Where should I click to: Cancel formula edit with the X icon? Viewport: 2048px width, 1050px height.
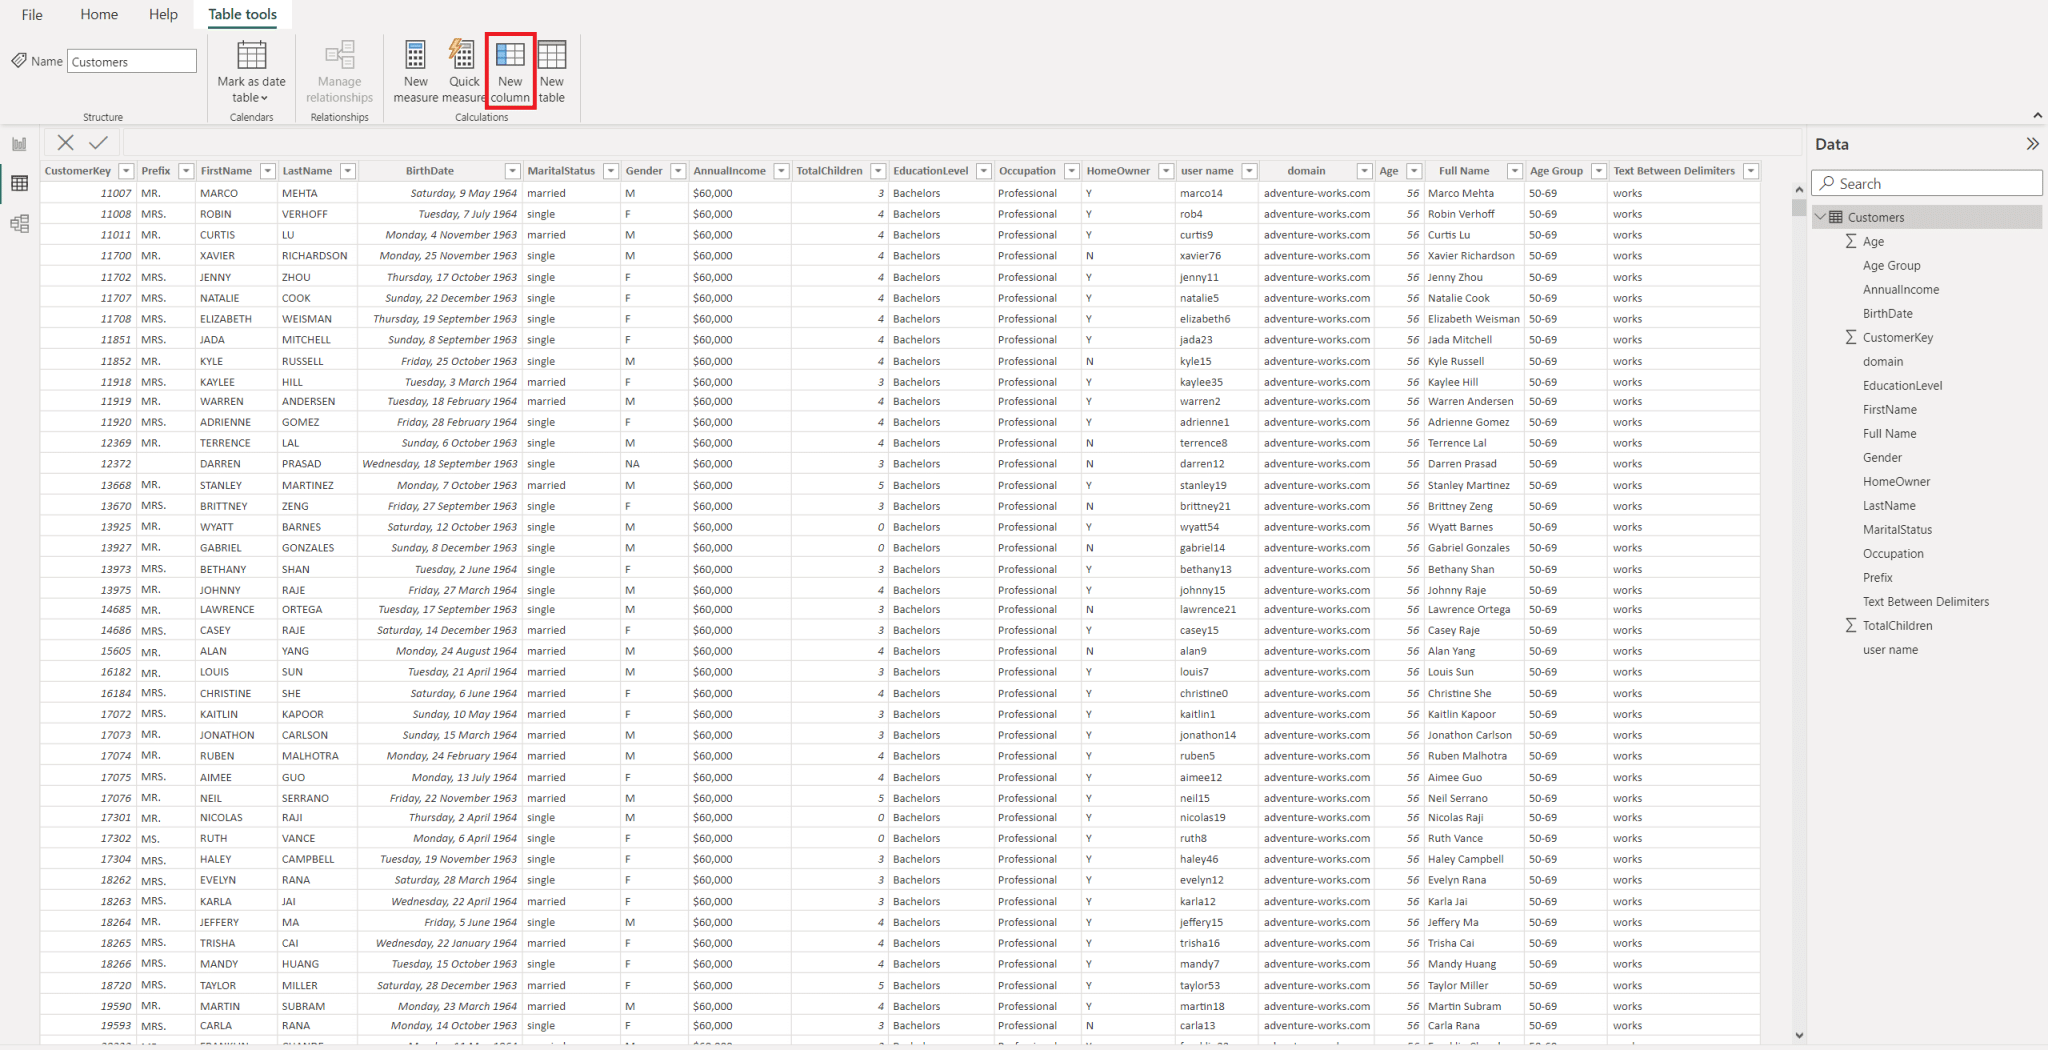65,142
